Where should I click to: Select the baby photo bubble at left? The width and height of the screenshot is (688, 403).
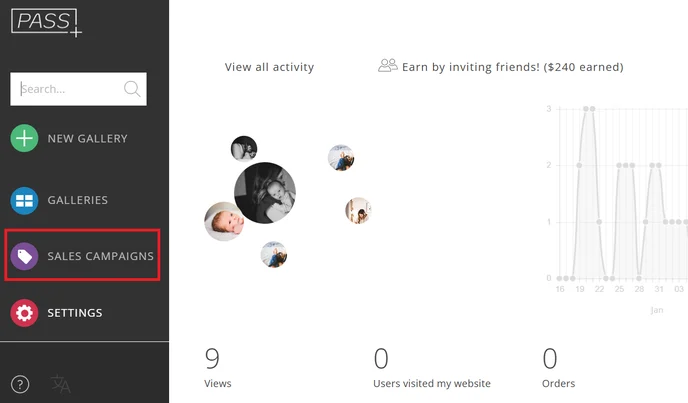pyautogui.click(x=224, y=221)
